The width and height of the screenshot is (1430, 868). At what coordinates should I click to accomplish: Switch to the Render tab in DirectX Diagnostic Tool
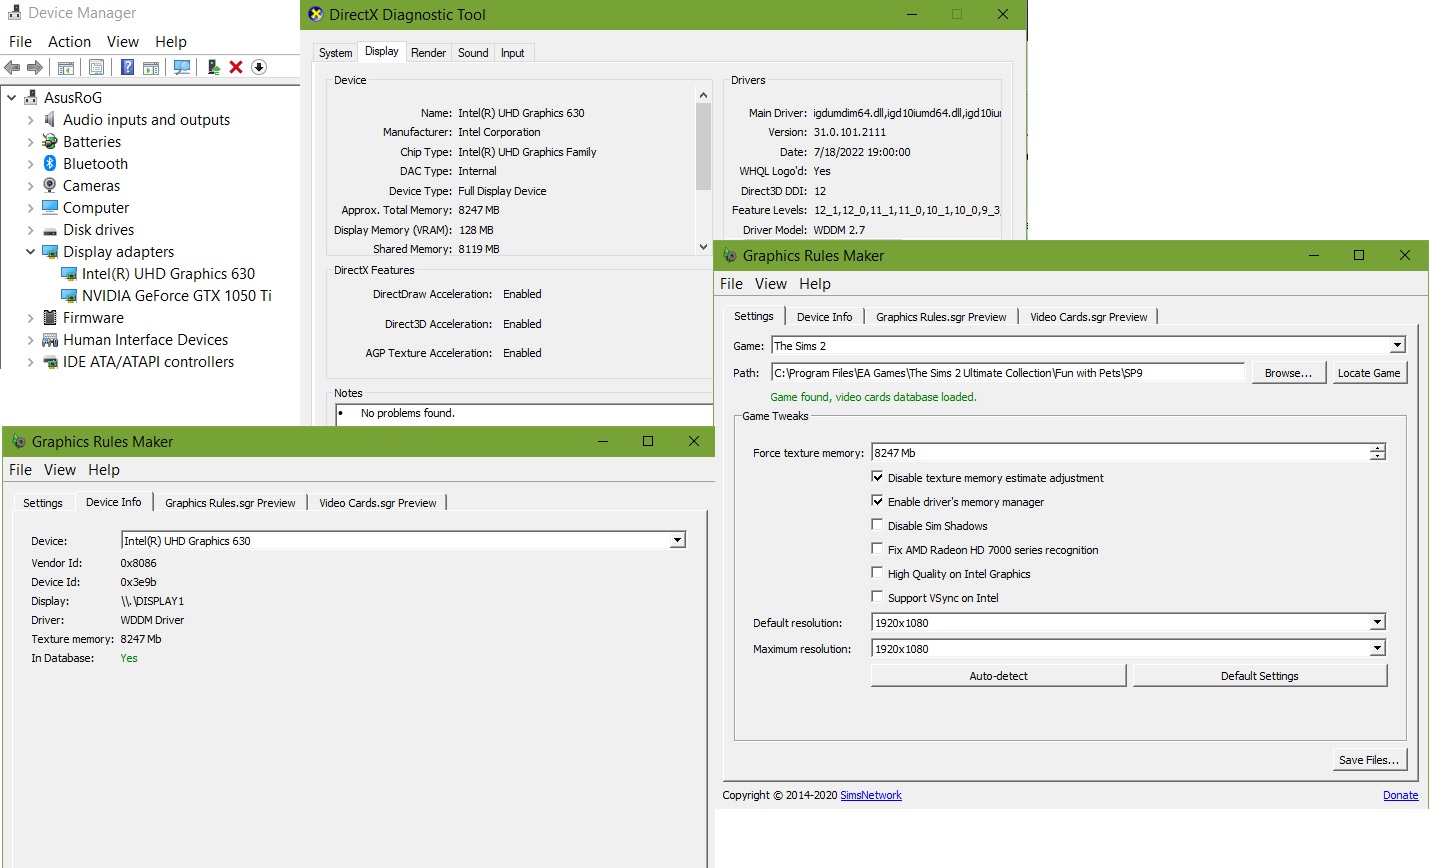[428, 53]
